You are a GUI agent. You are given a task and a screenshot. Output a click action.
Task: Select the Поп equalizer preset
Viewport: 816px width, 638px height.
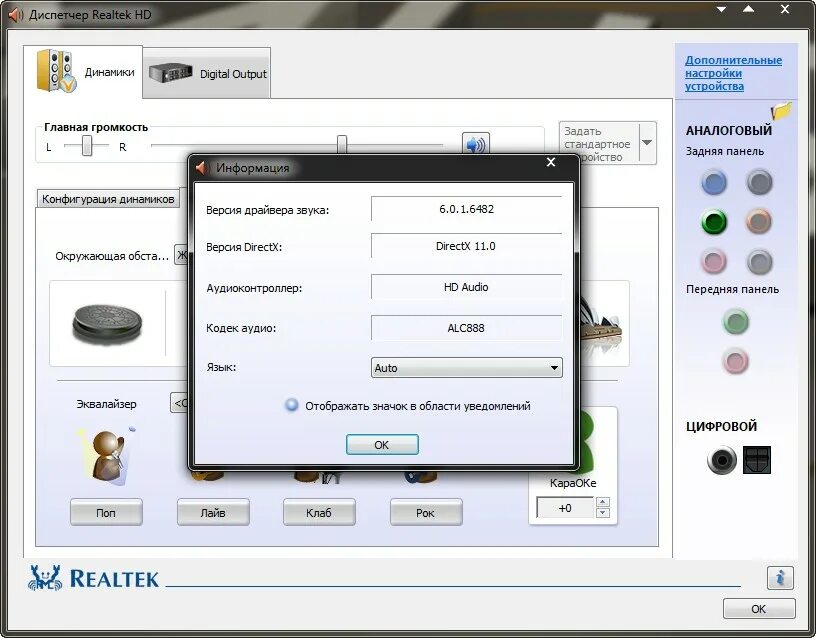pos(106,513)
